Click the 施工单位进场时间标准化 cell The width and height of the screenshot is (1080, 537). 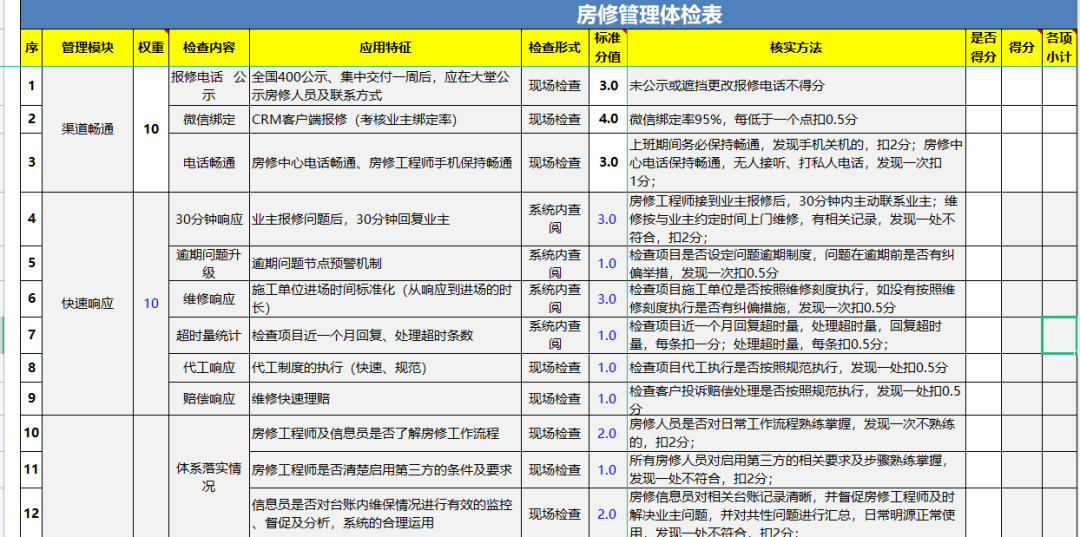click(386, 299)
